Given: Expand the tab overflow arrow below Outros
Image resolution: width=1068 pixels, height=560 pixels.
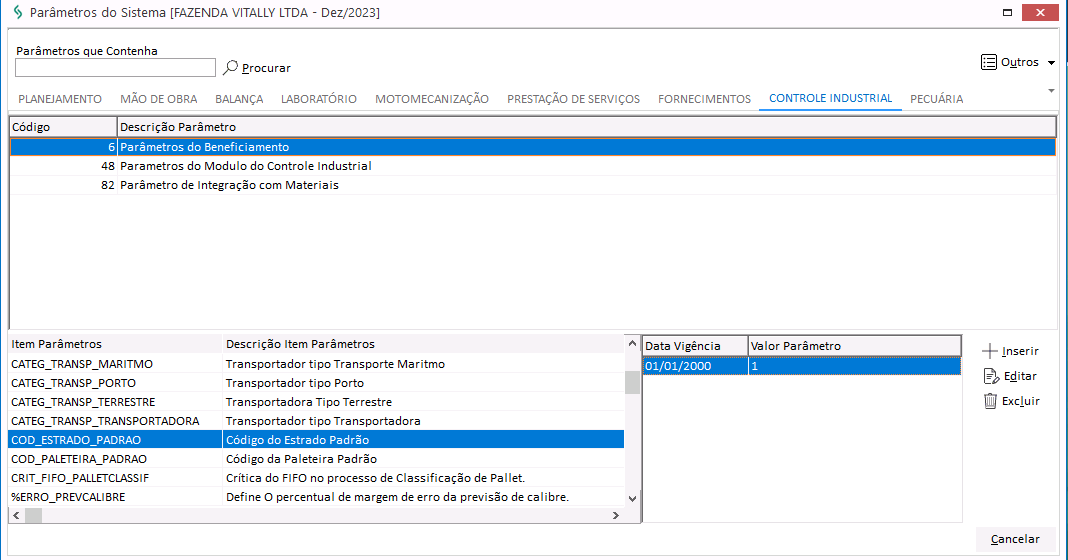Looking at the screenshot, I should tap(1051, 91).
